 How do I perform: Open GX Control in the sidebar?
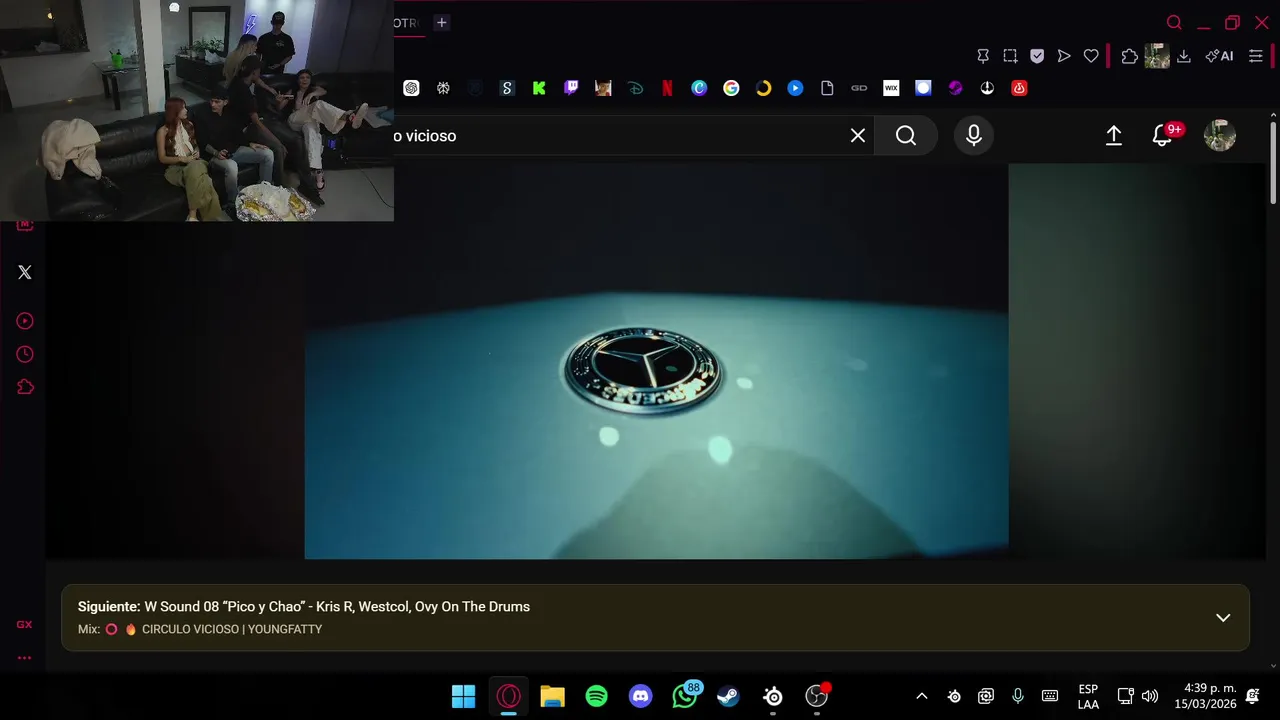coord(24,624)
